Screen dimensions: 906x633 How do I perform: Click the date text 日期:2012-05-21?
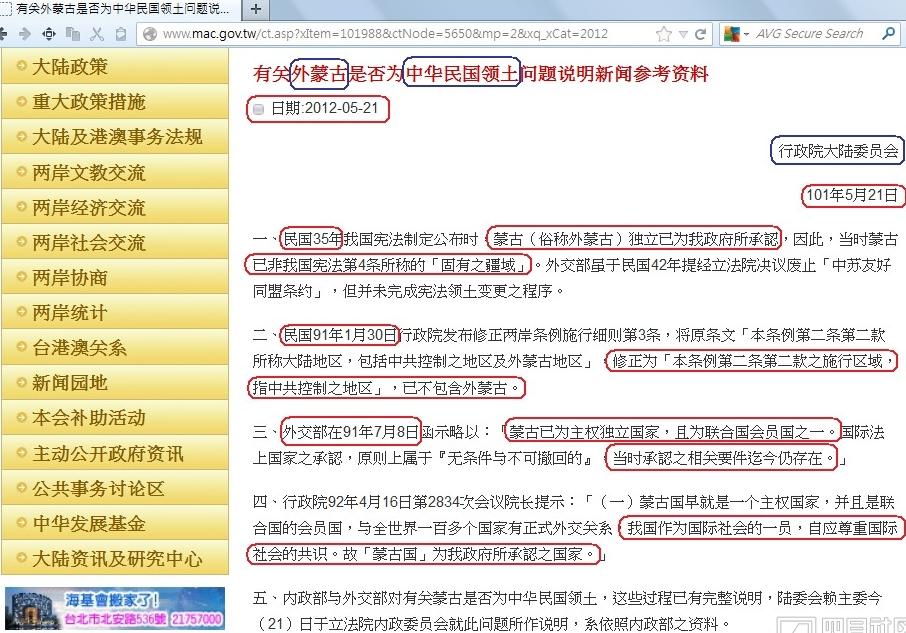point(324,109)
